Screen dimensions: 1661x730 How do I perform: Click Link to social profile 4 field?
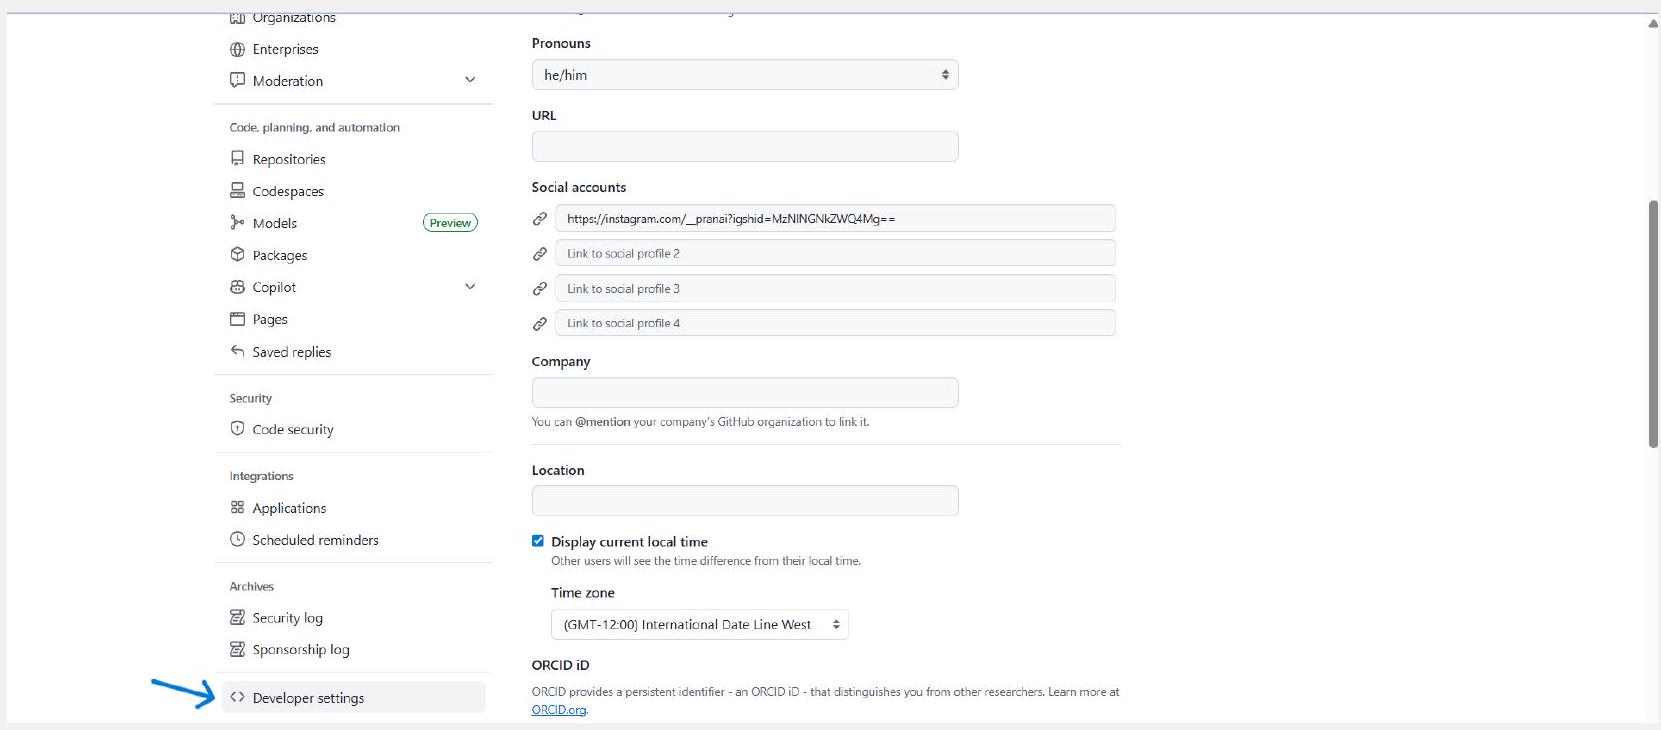point(835,323)
